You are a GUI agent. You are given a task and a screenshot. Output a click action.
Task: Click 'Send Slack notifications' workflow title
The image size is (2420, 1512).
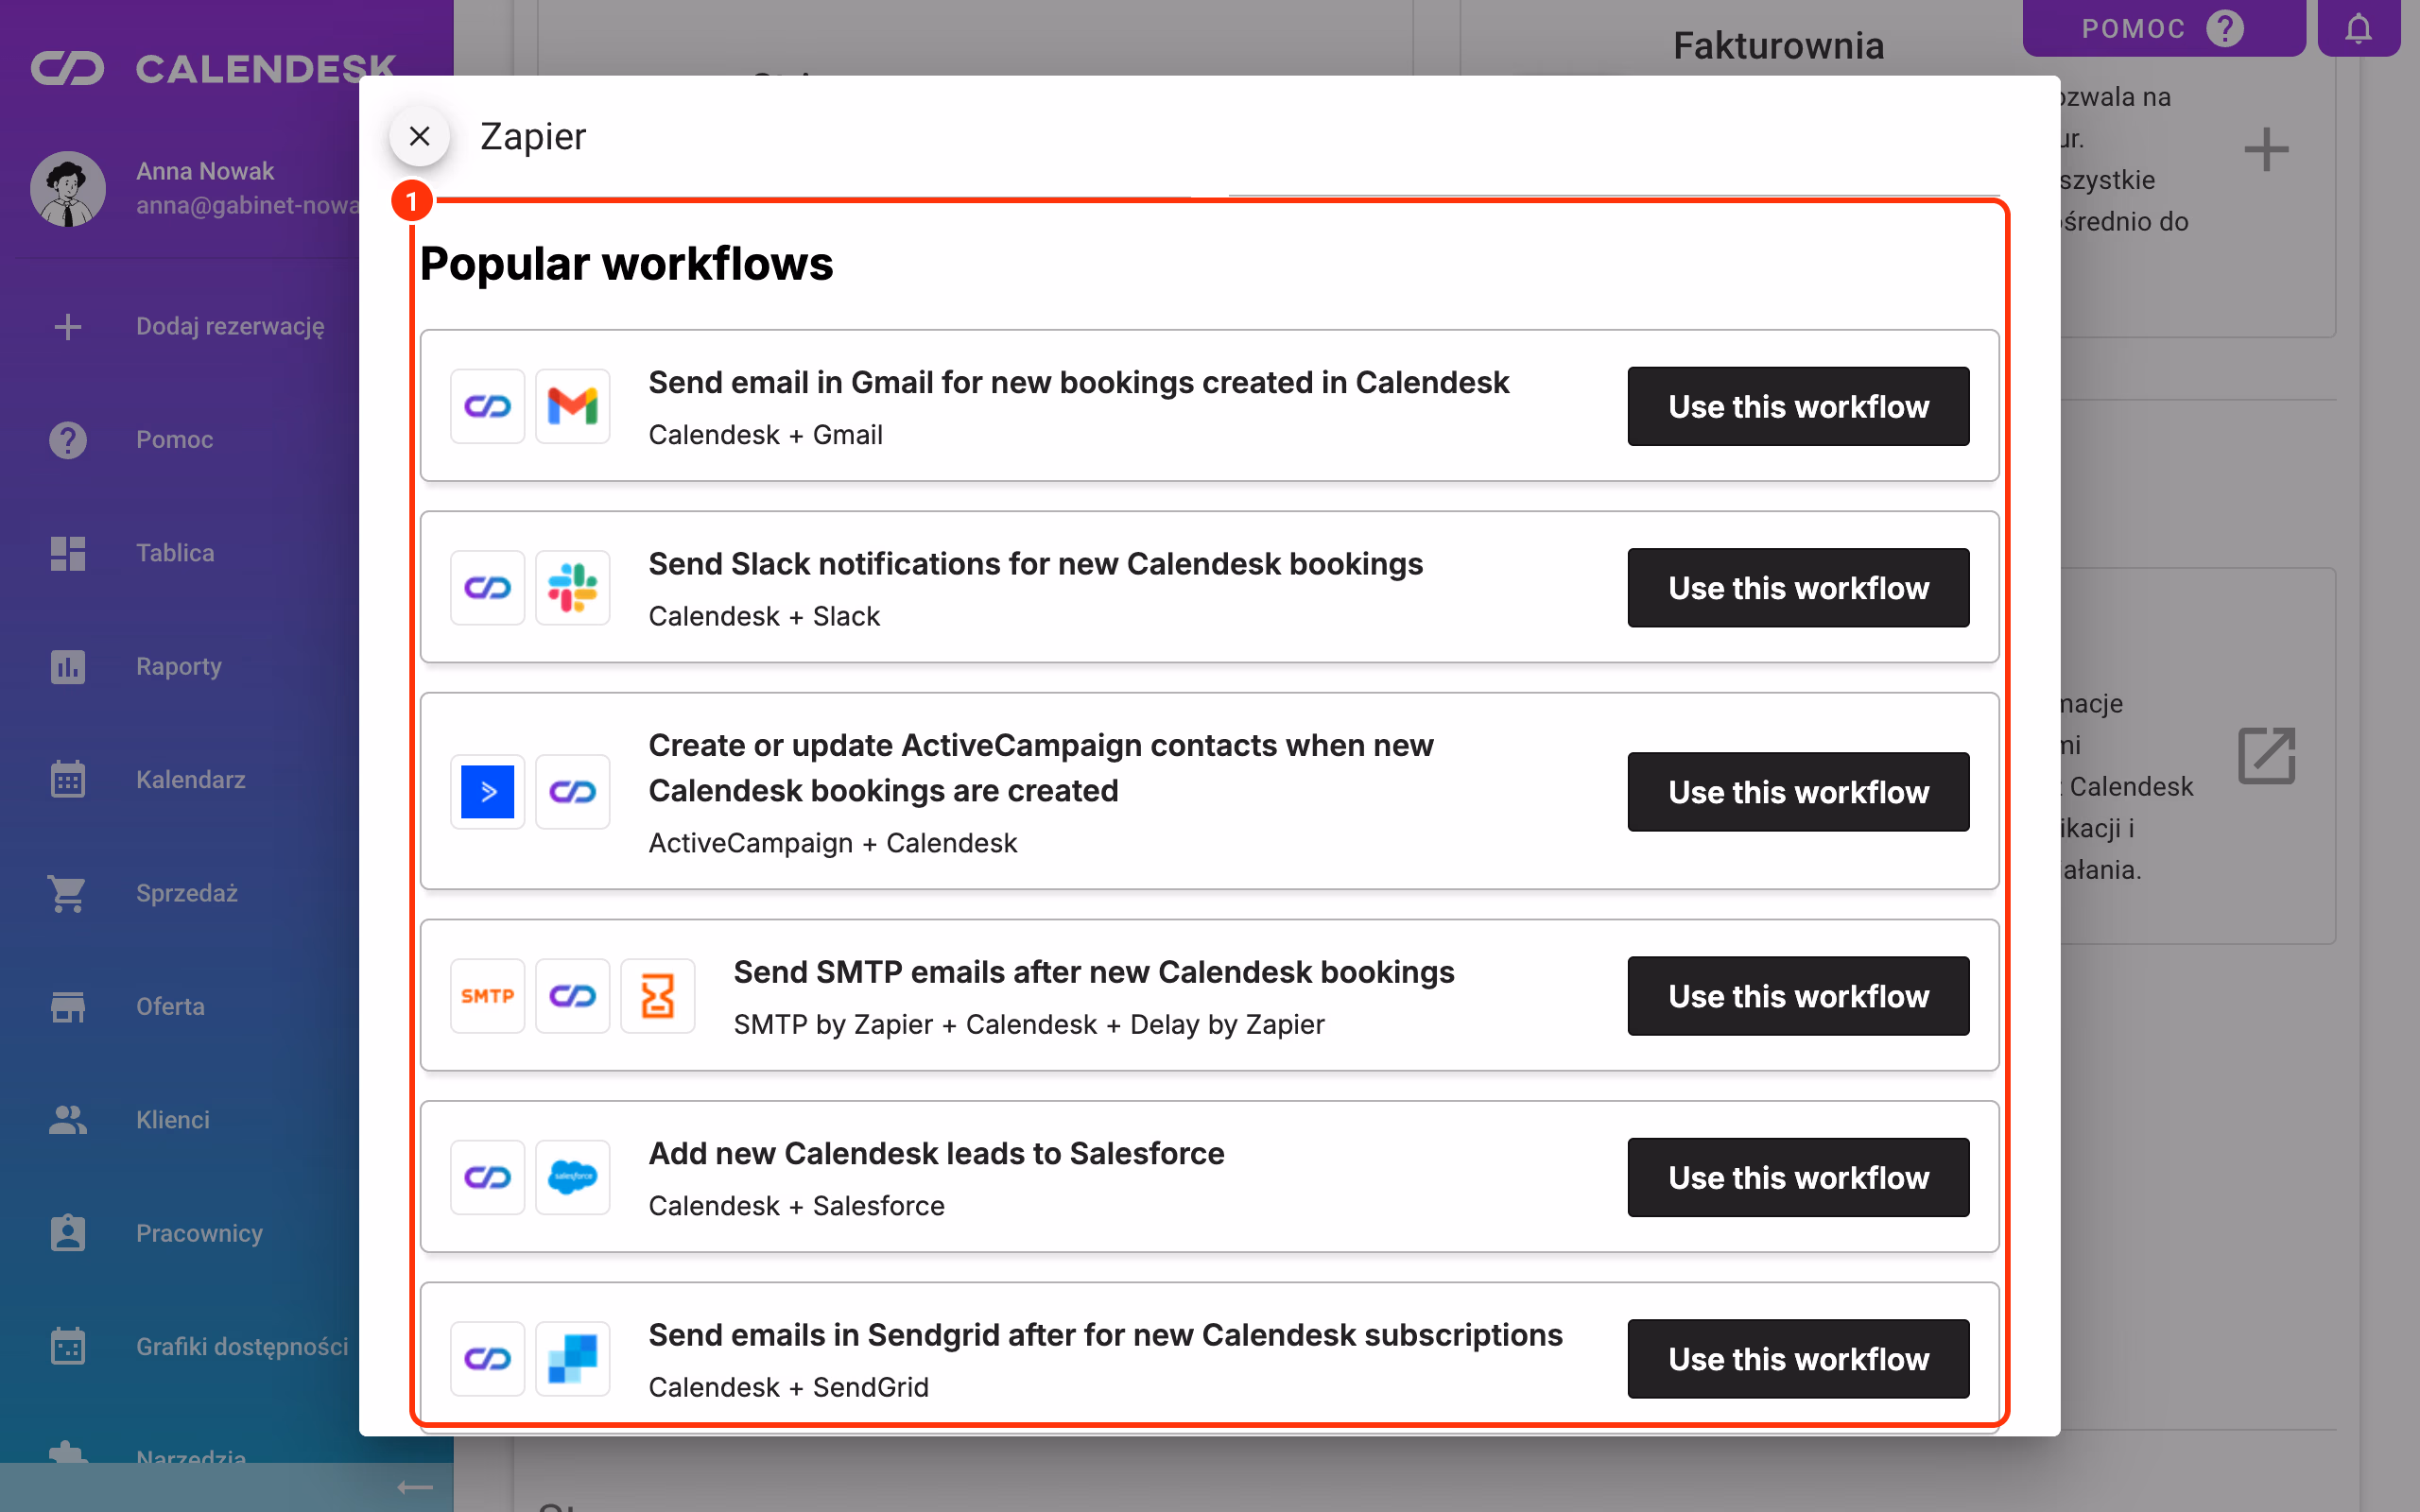click(x=1035, y=564)
